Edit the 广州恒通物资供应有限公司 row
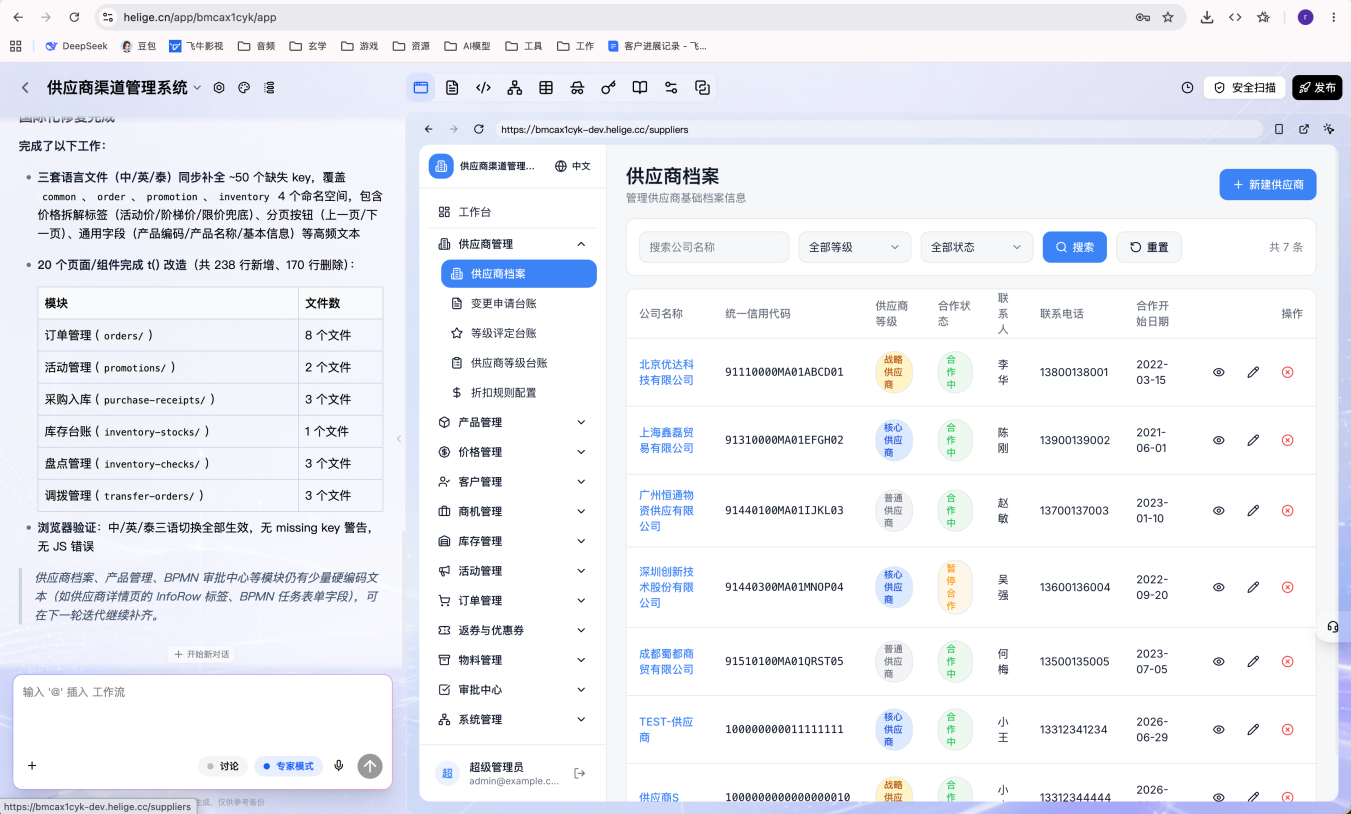Viewport: 1351px width, 814px height. pyautogui.click(x=1253, y=510)
